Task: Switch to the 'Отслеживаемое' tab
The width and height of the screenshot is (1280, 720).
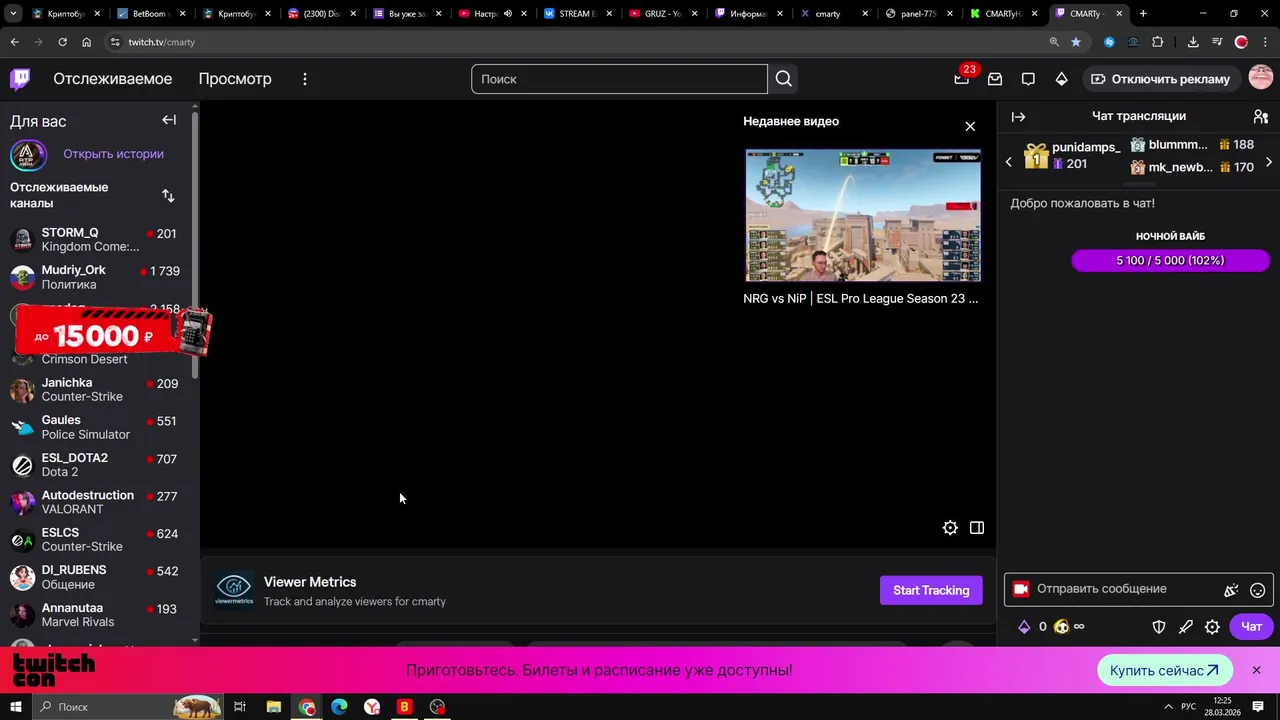Action: [113, 79]
